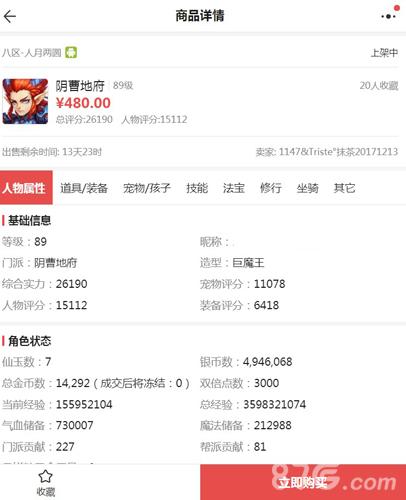Open the 法宝 tab
The image size is (406, 500).
point(234,188)
